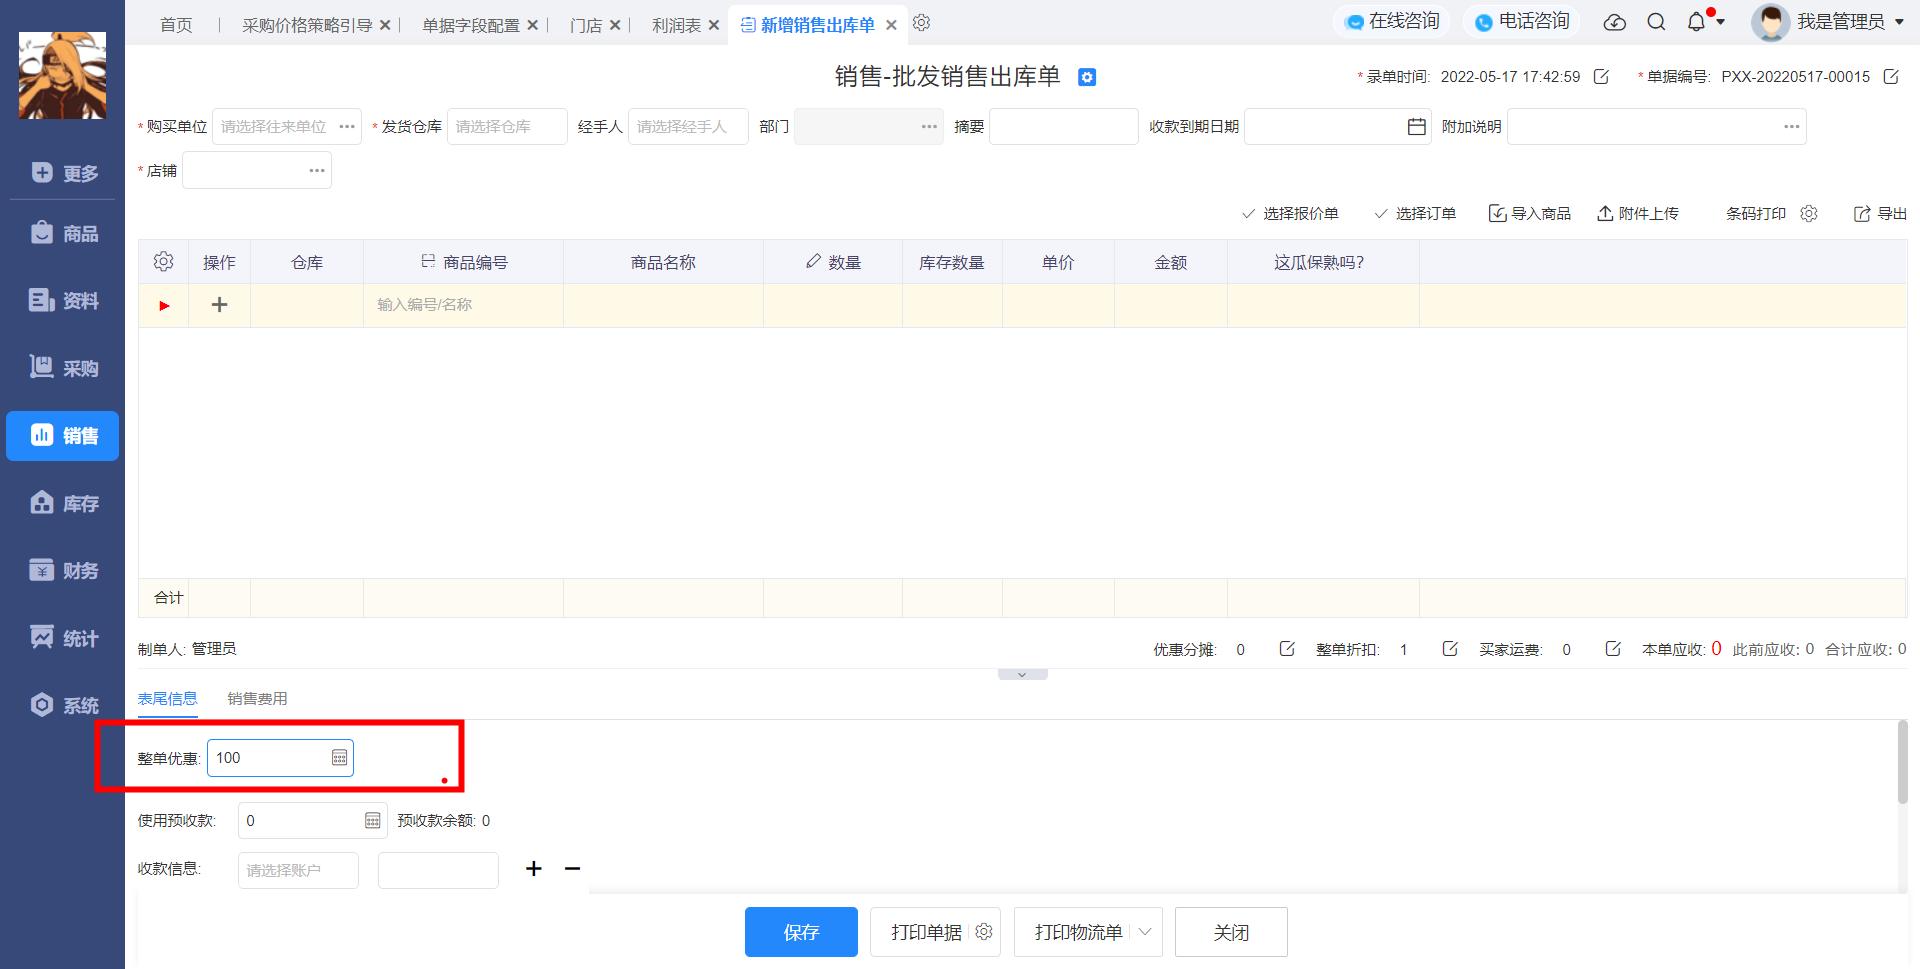Click the 摘要 input field
The width and height of the screenshot is (1920, 969).
1063,127
